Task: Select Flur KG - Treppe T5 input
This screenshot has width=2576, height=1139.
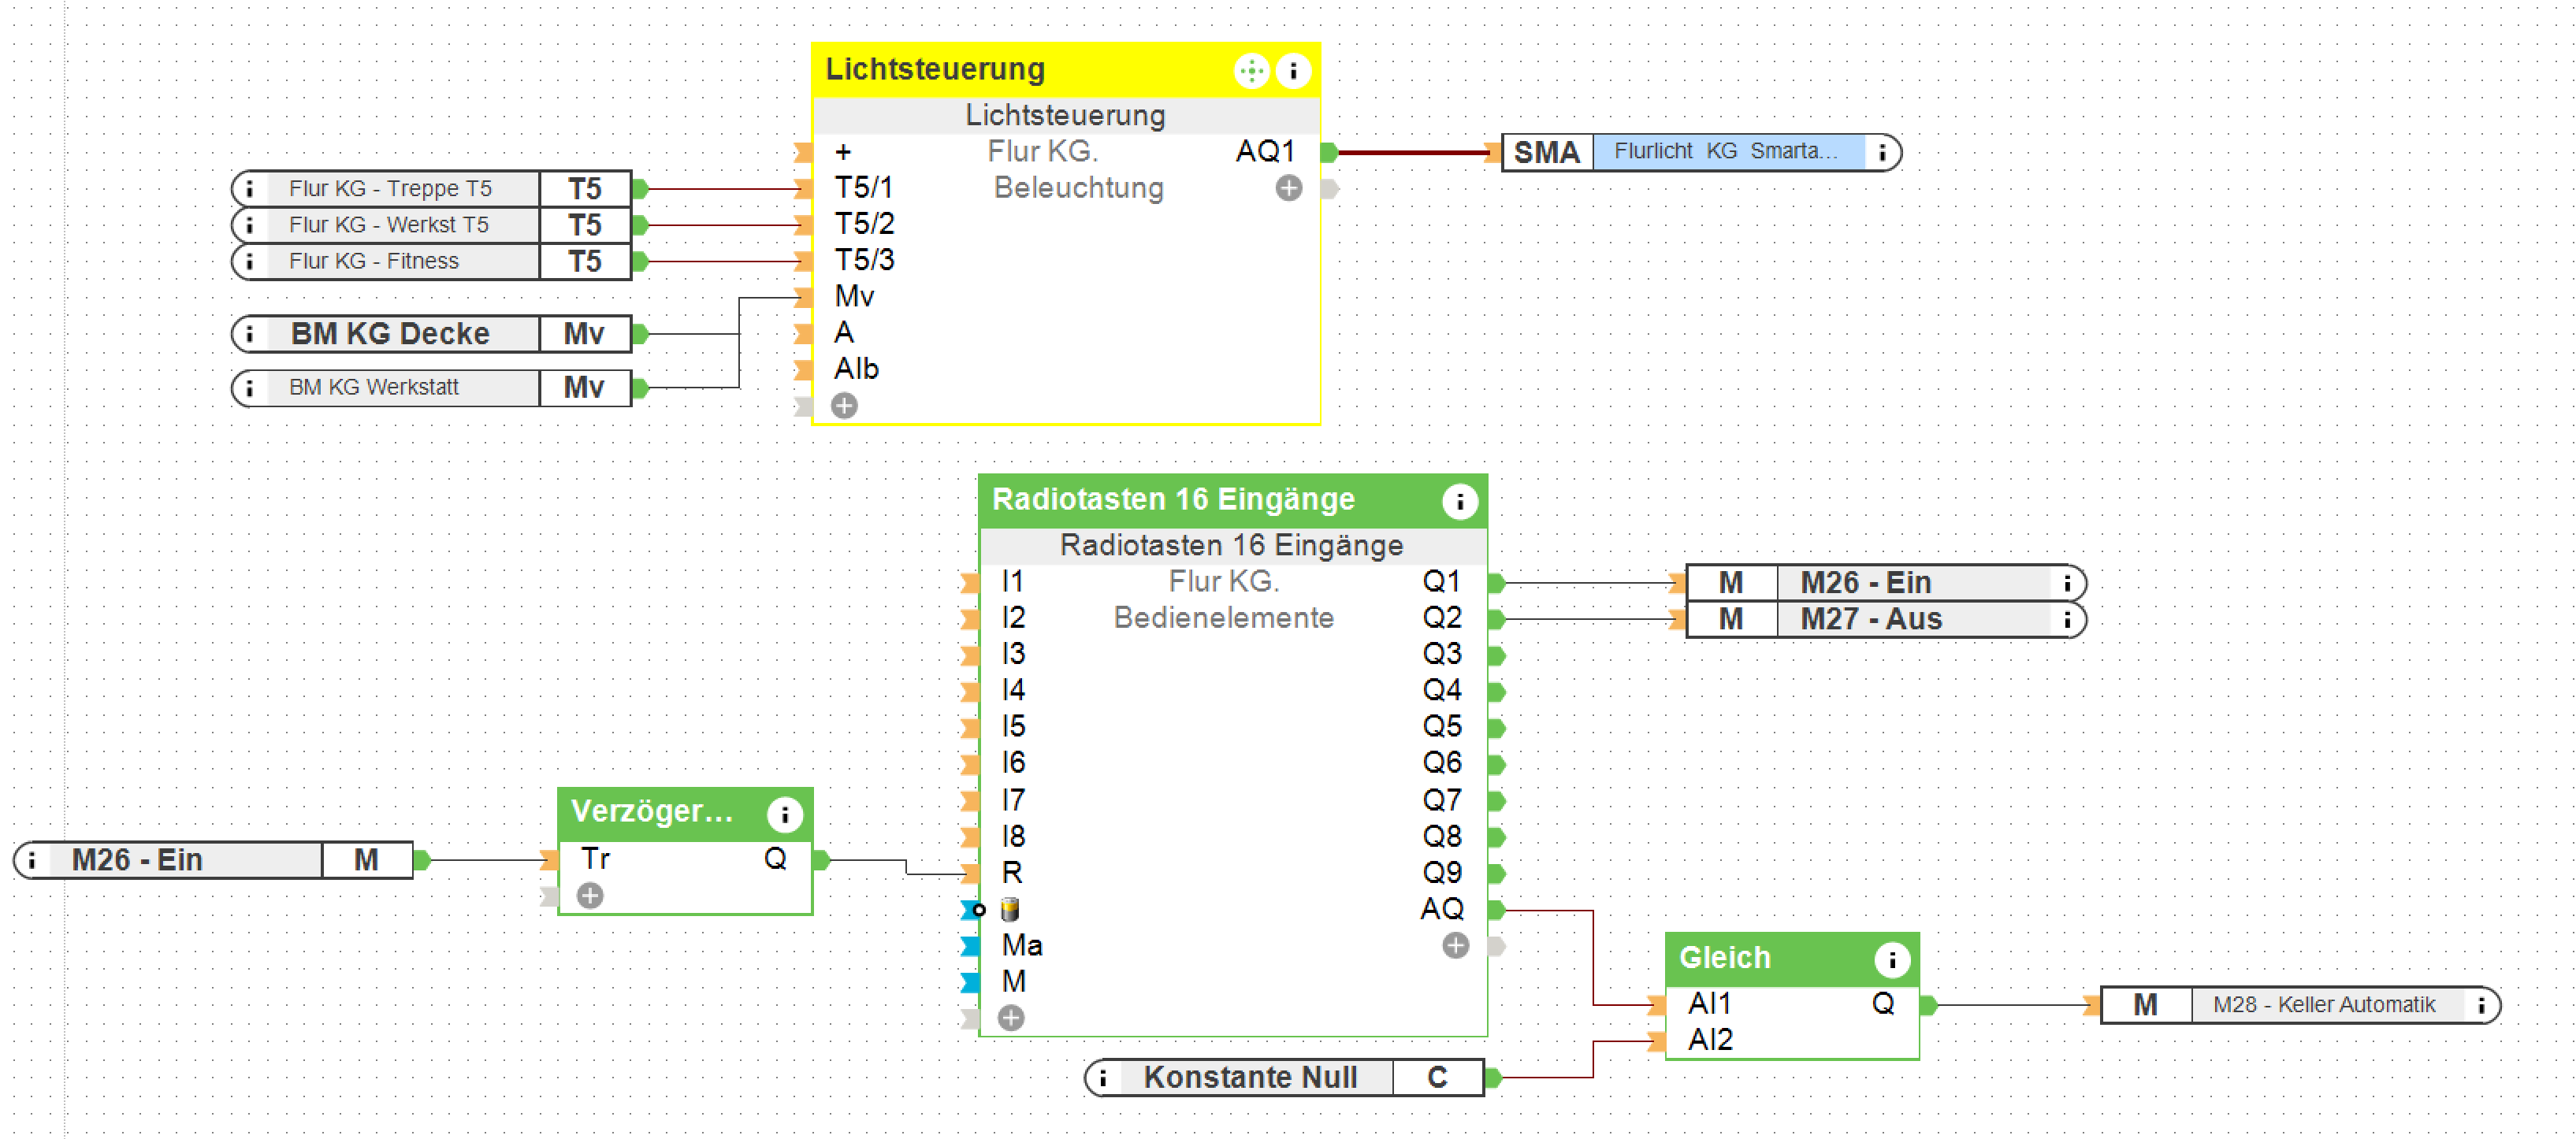Action: pyautogui.click(x=390, y=188)
